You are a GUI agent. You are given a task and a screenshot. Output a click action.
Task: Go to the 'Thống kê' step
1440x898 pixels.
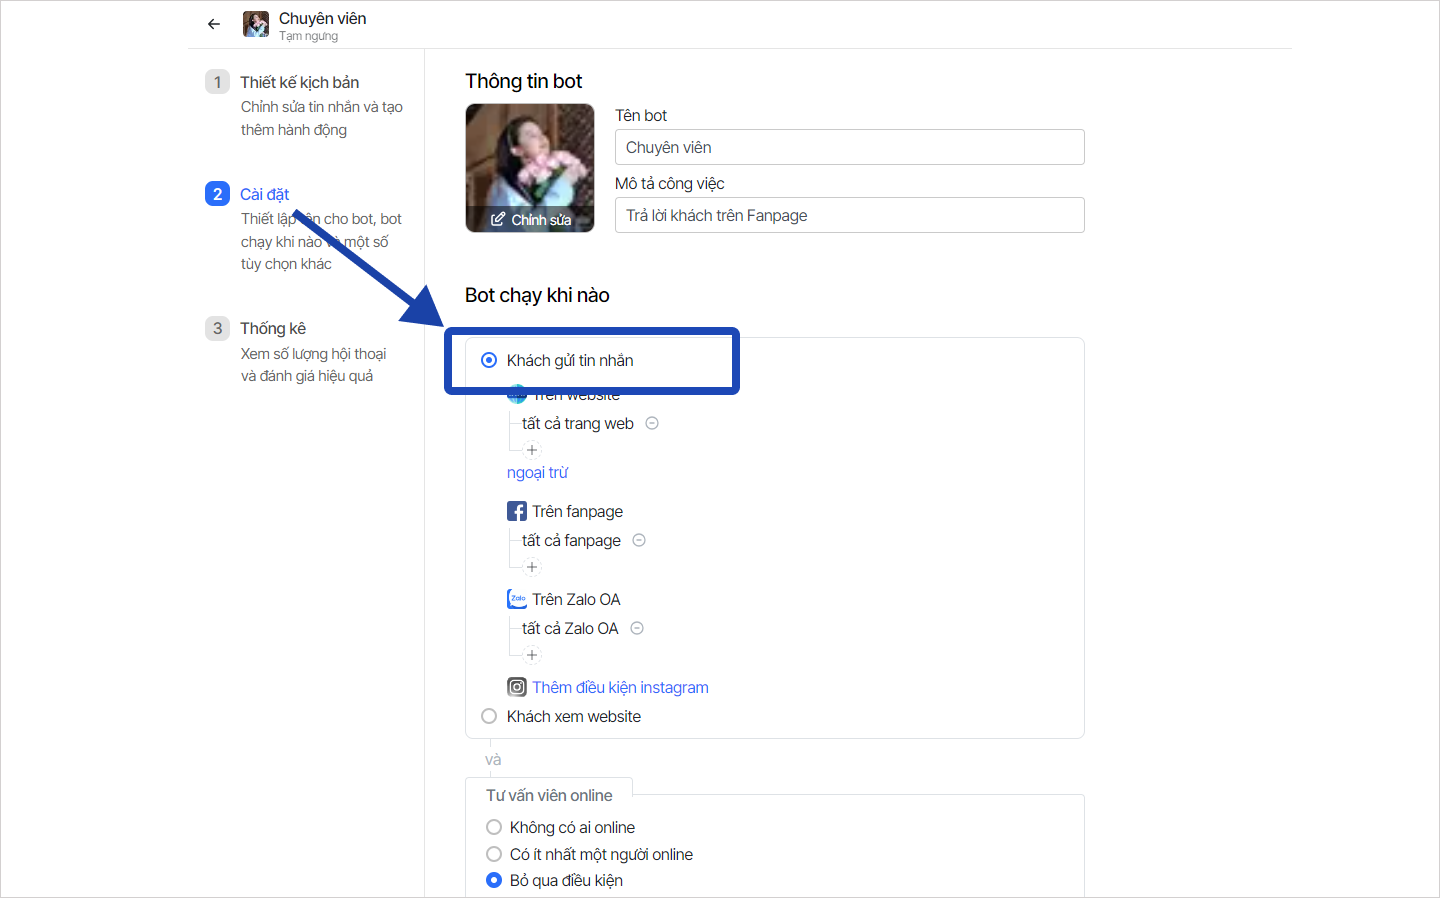273,328
